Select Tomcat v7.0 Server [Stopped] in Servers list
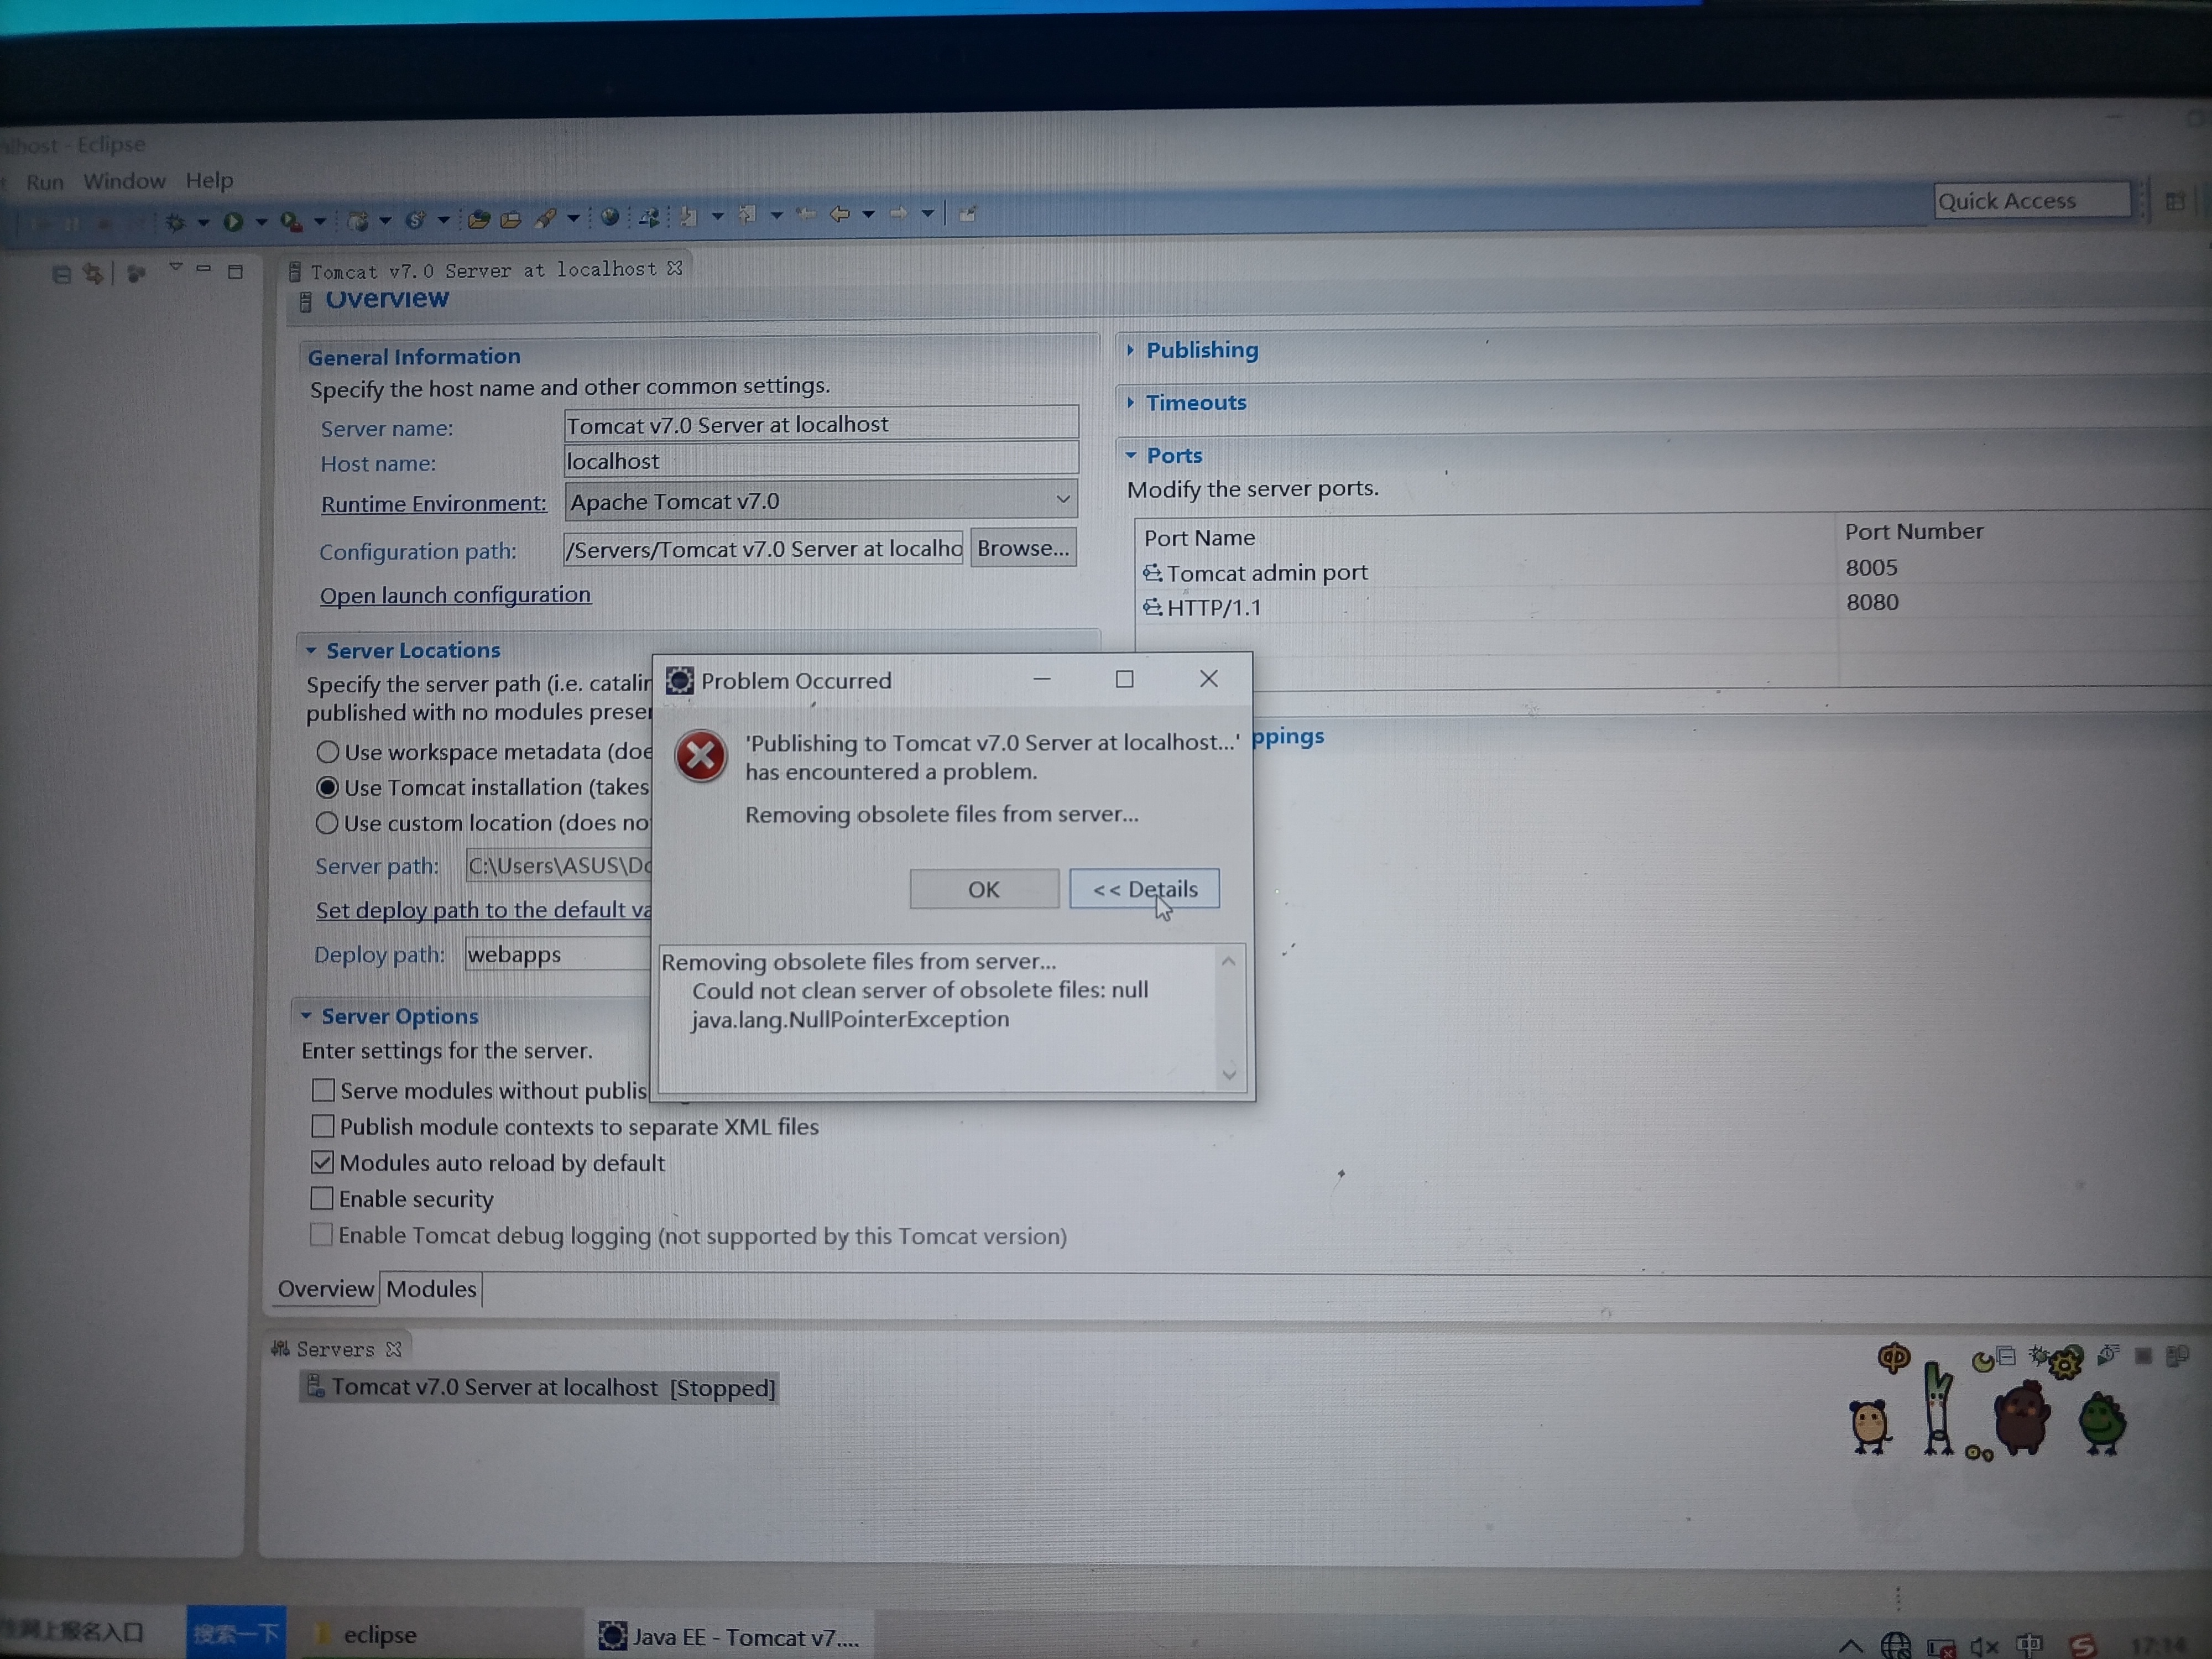The height and width of the screenshot is (1659, 2212). pyautogui.click(x=539, y=1388)
